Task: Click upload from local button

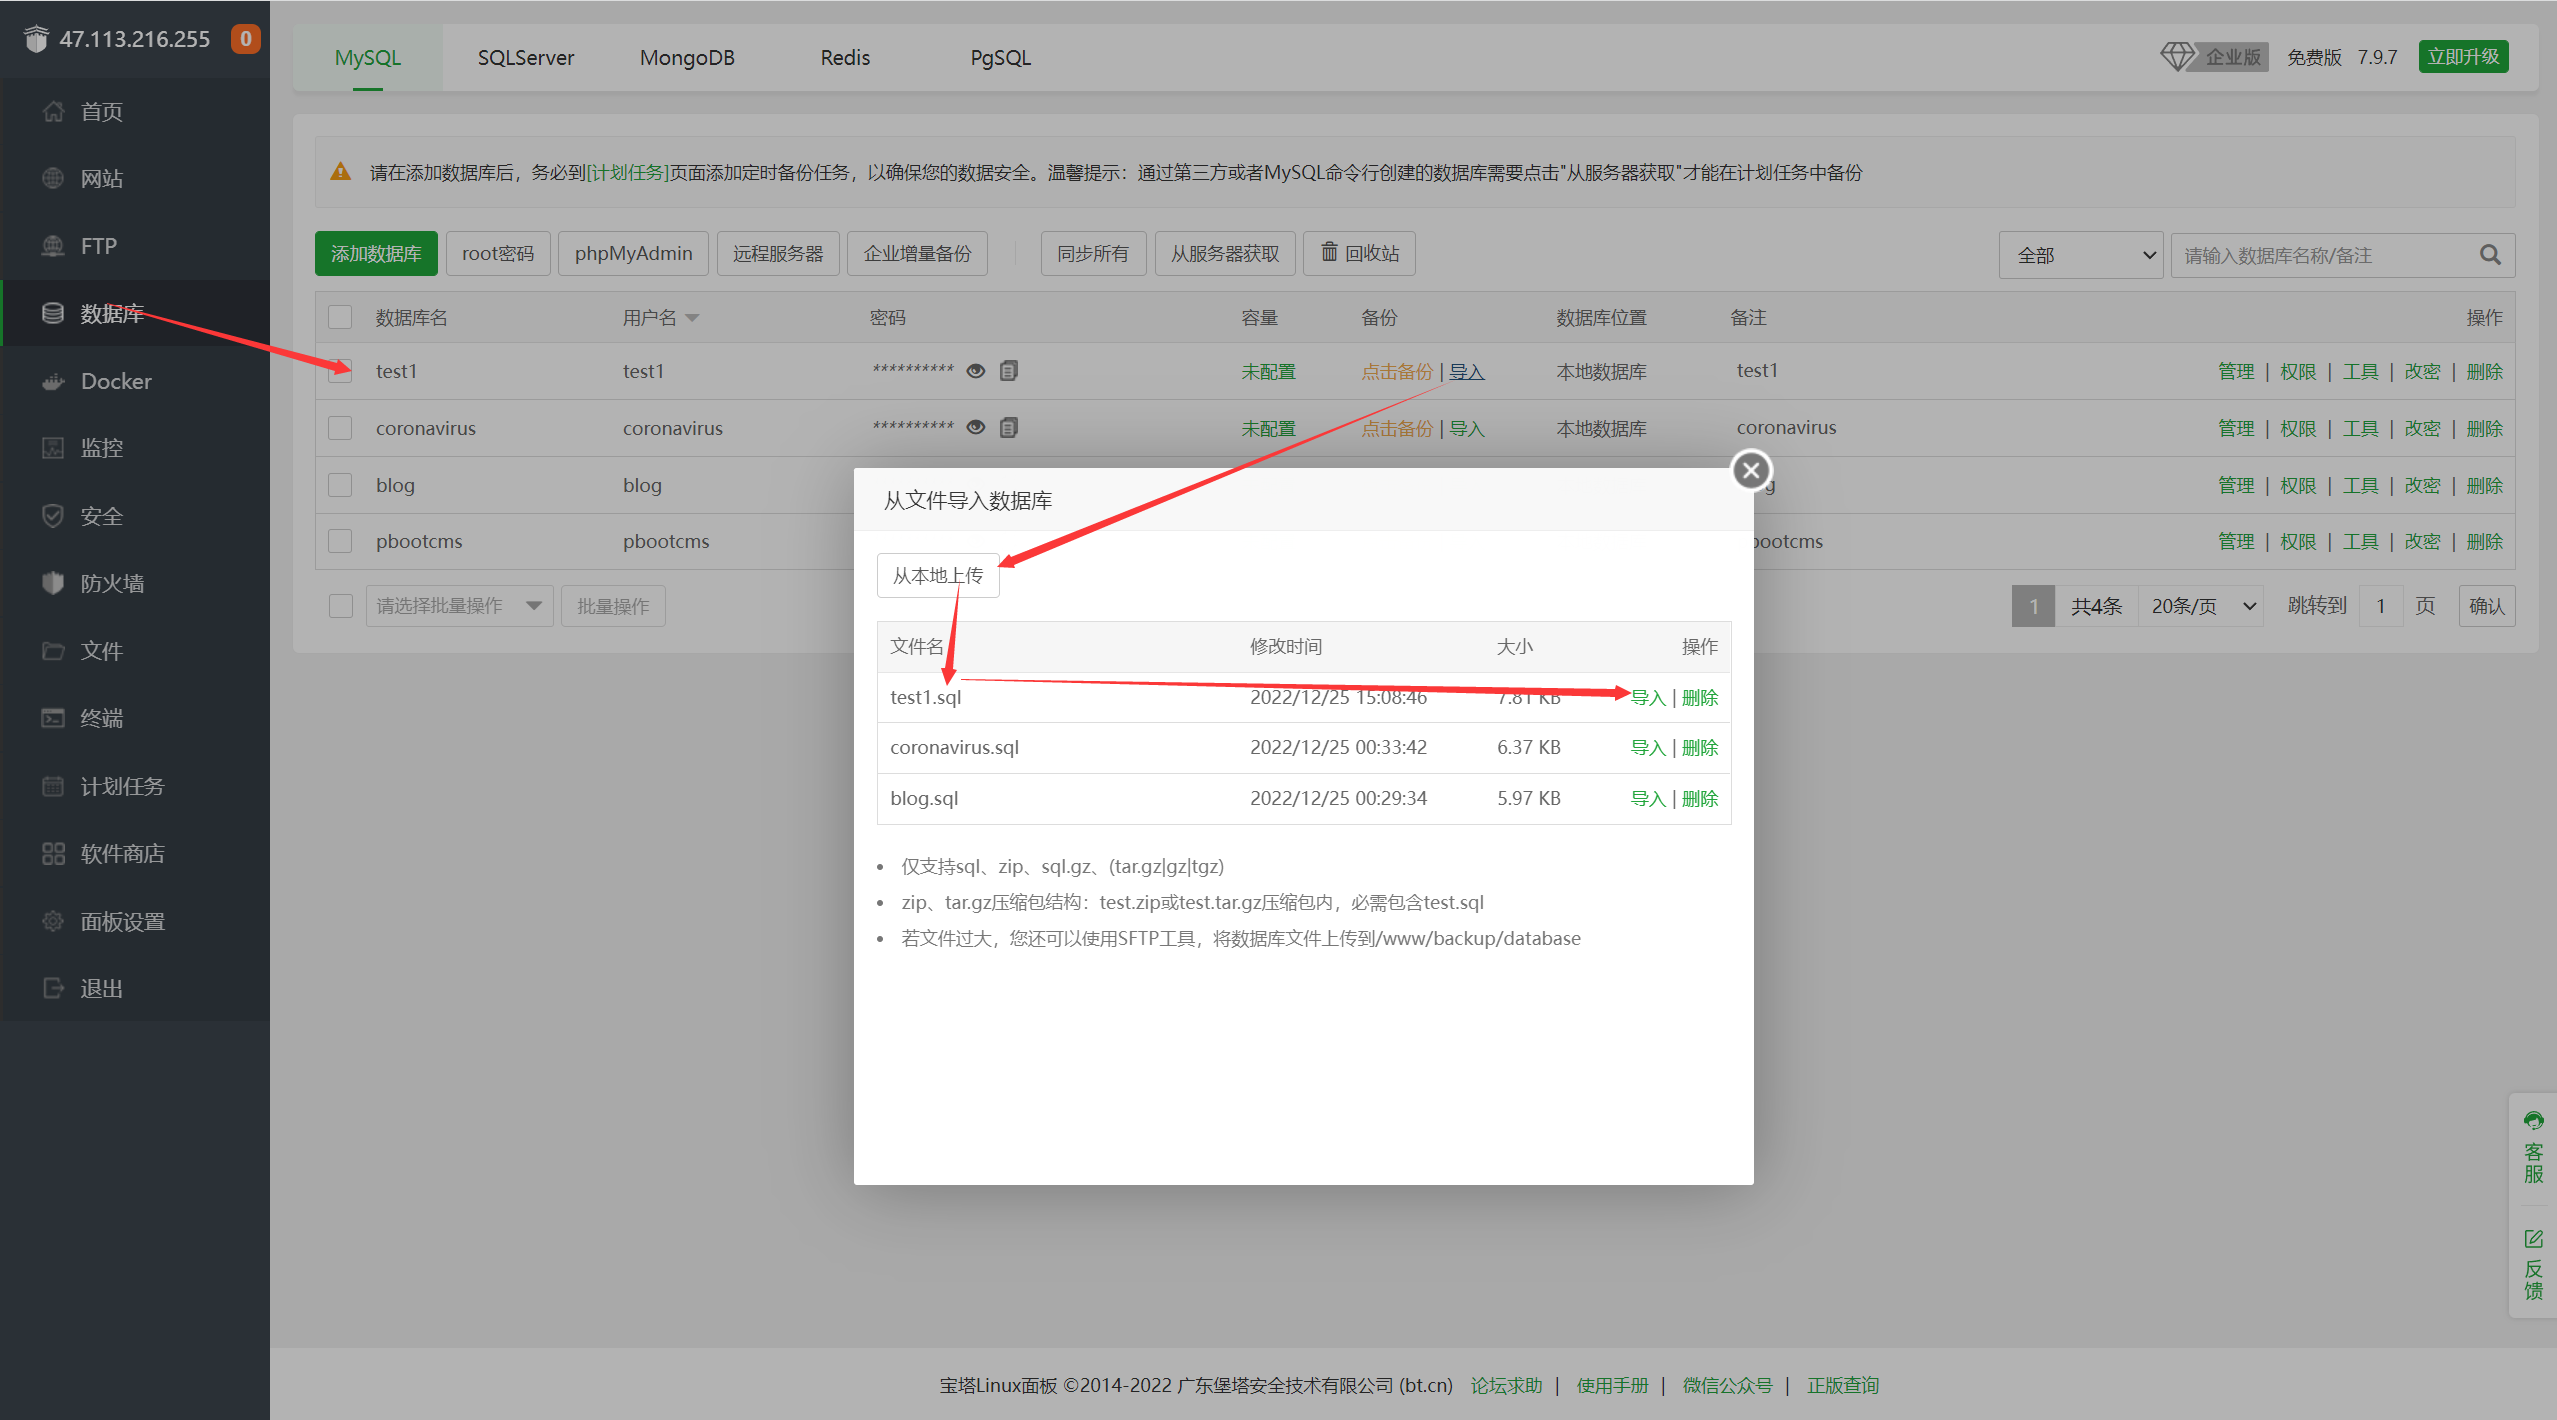Action: tap(937, 575)
